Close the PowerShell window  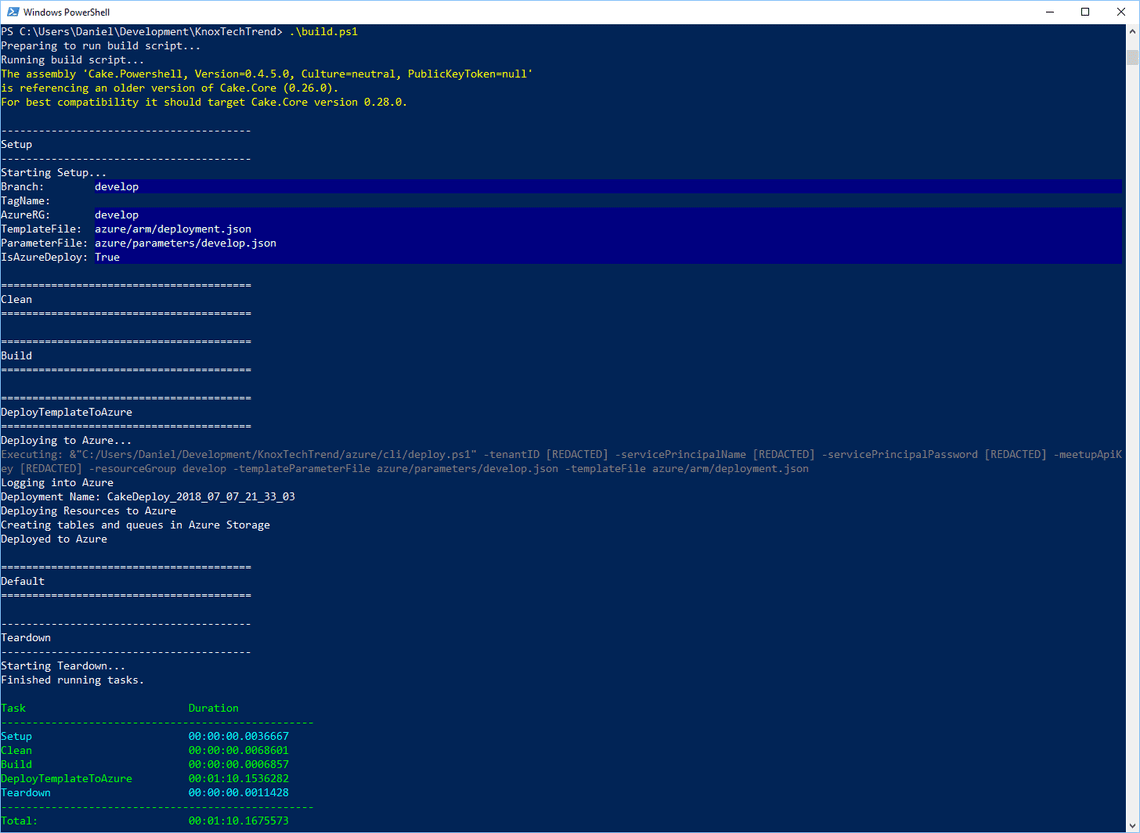point(1121,11)
